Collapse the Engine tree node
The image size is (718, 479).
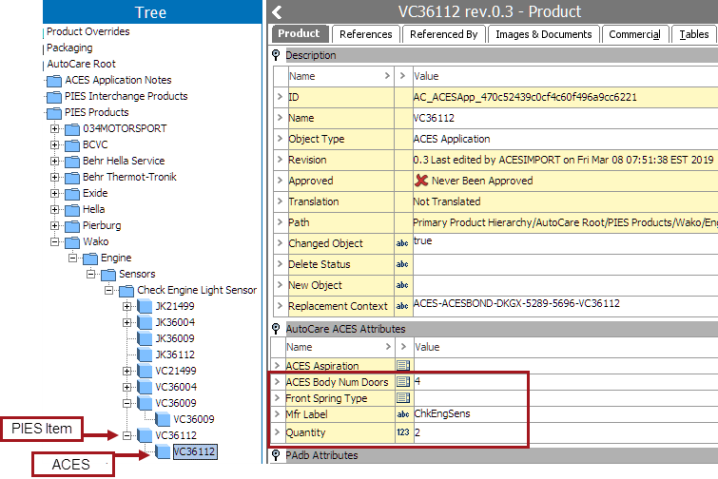pyautogui.click(x=73, y=258)
